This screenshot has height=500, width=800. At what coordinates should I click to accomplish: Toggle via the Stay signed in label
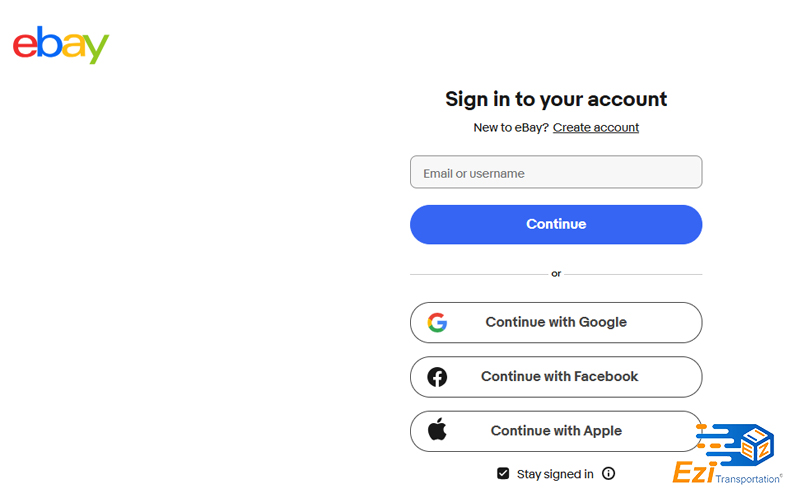point(555,474)
